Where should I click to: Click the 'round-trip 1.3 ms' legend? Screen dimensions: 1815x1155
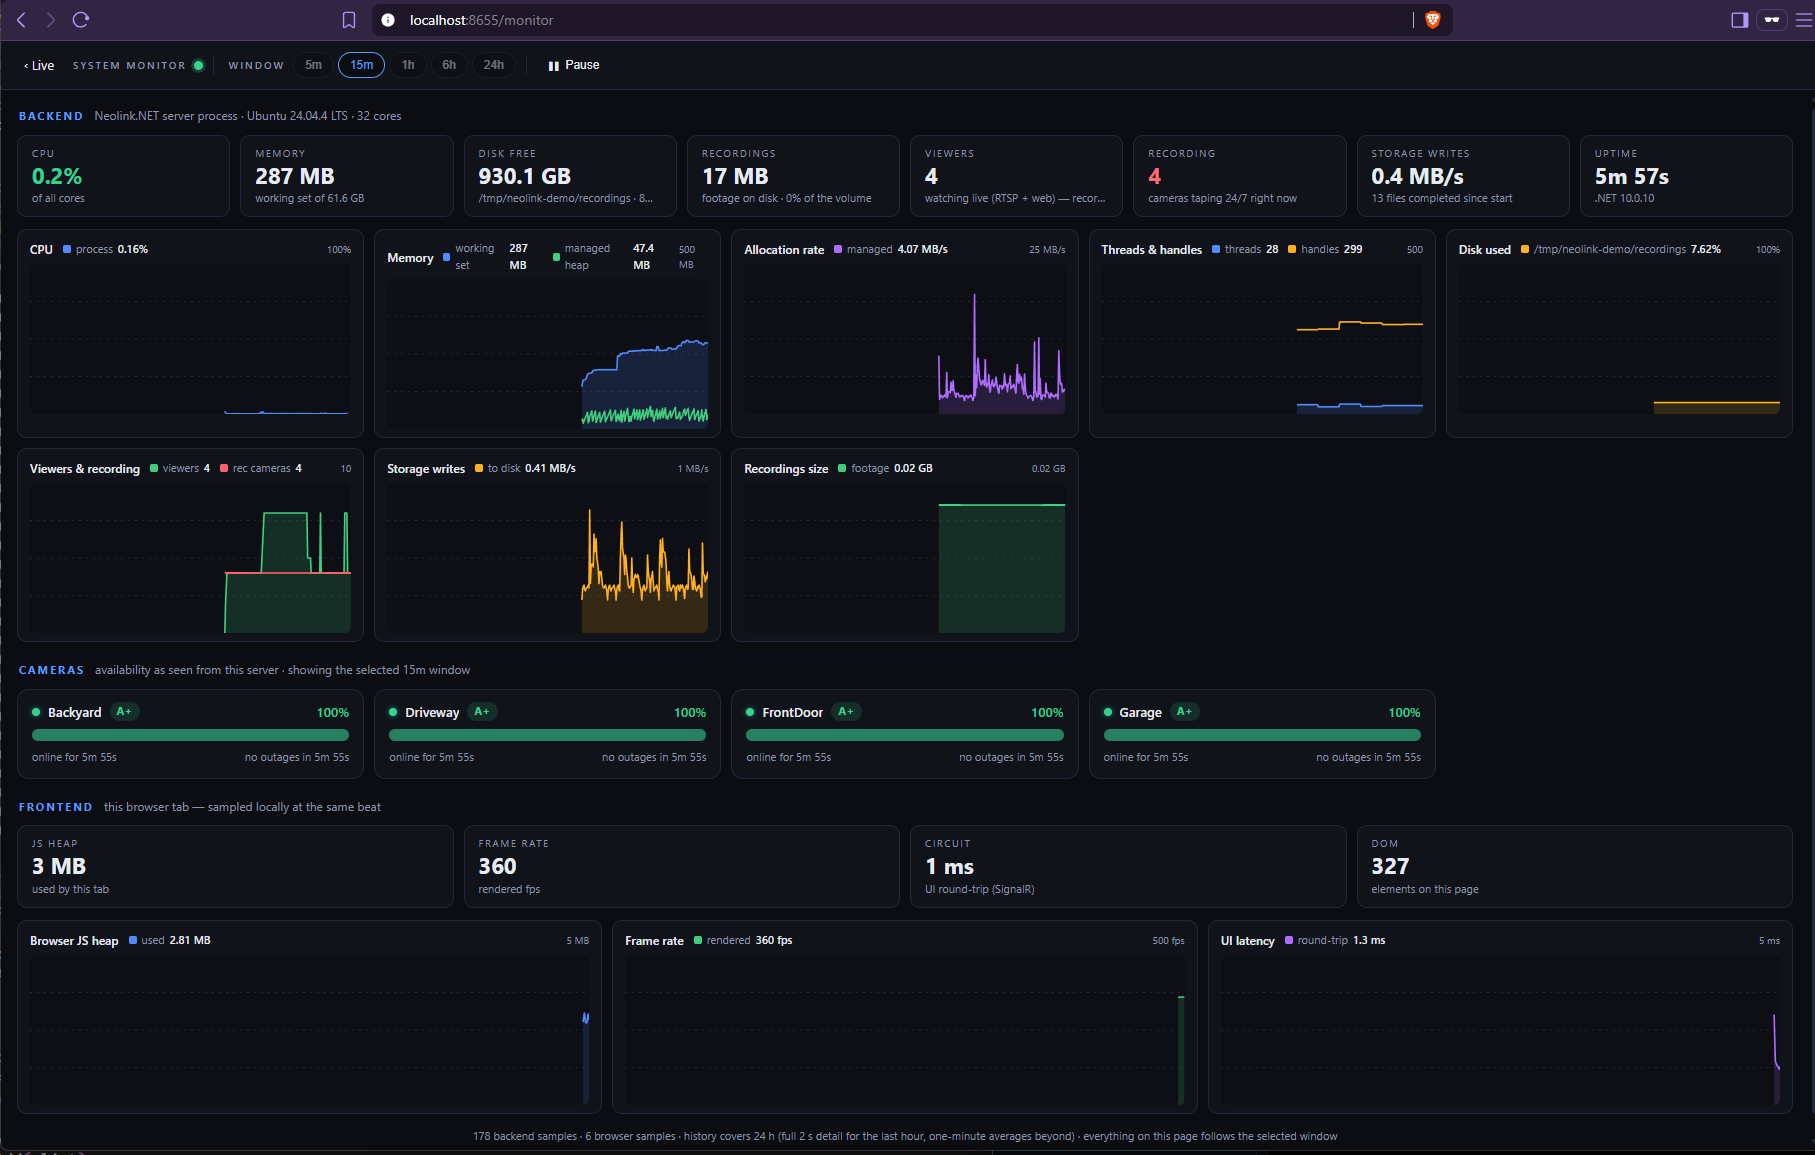[1335, 940]
